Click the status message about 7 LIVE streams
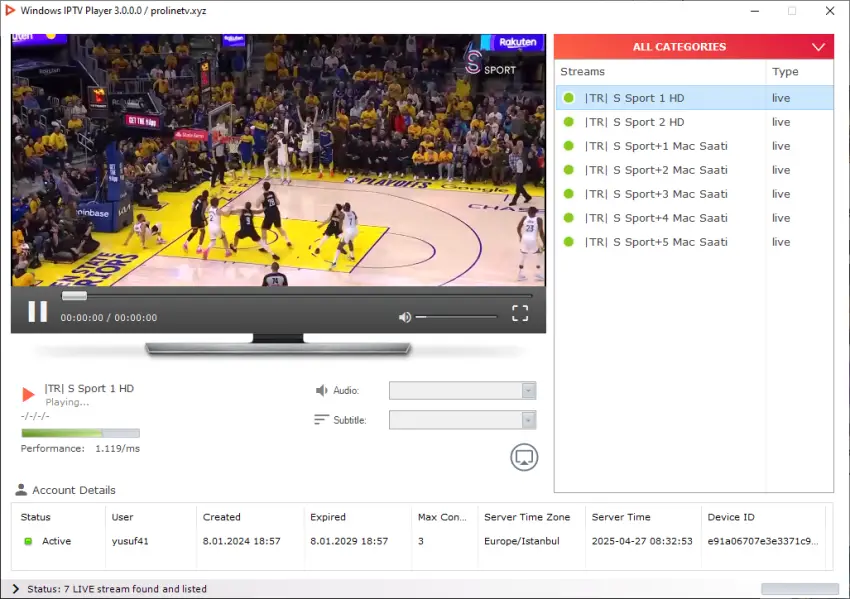The image size is (850, 599). [x=117, y=589]
